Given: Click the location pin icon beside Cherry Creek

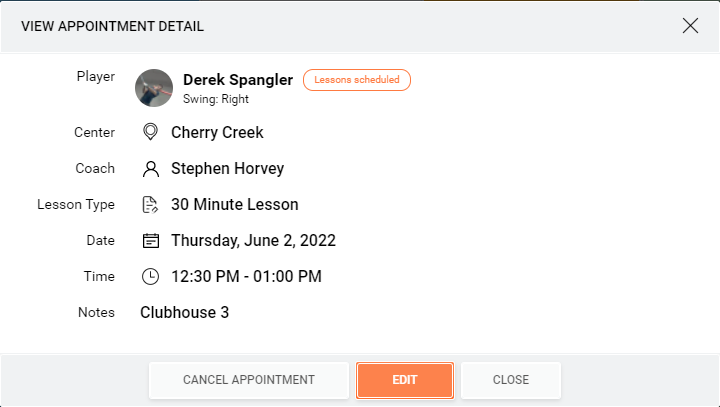Looking at the screenshot, I should click(x=150, y=132).
